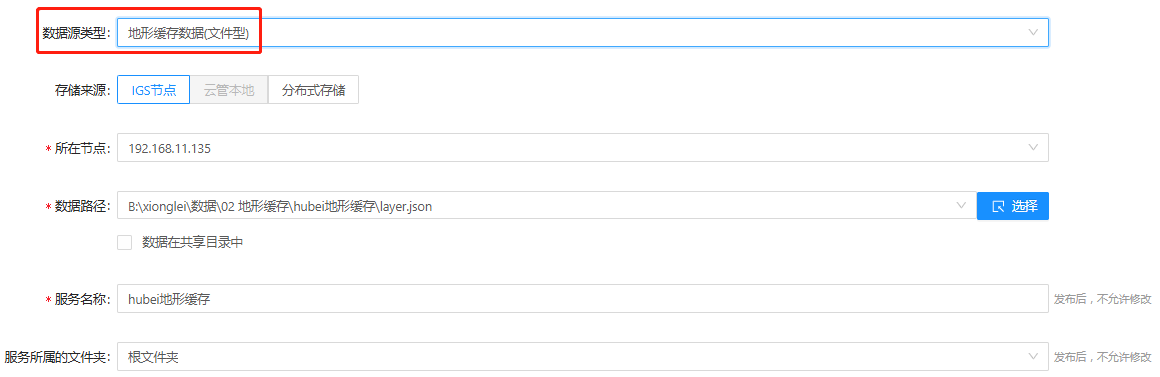Open the 所在节点 dropdown showing 192.168.11.135

click(x=583, y=148)
